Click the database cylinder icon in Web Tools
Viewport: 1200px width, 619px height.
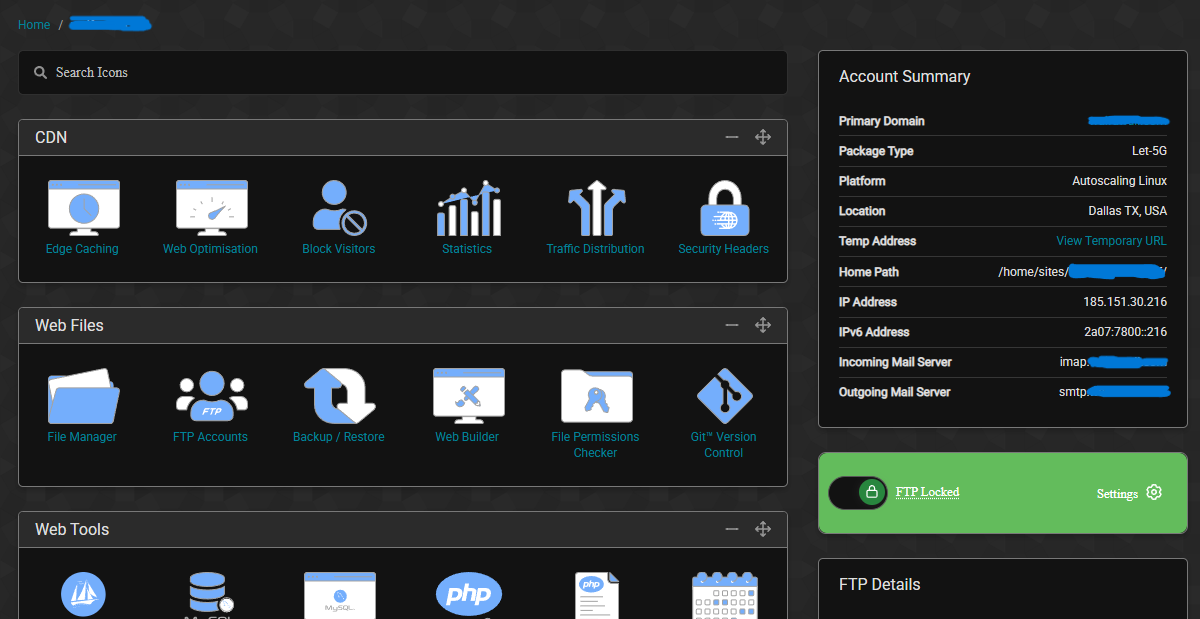point(210,595)
